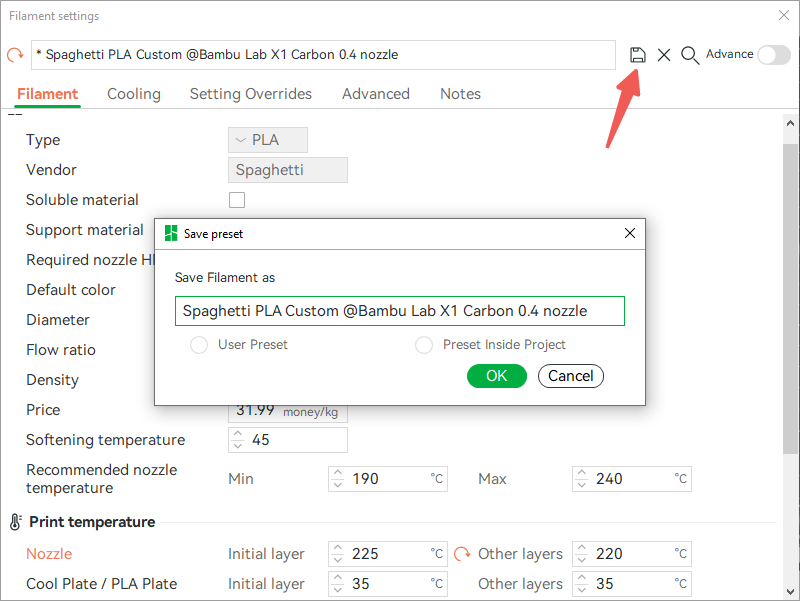This screenshot has height=601, width=800.
Task: Click the preset name box at top
Action: 323,55
